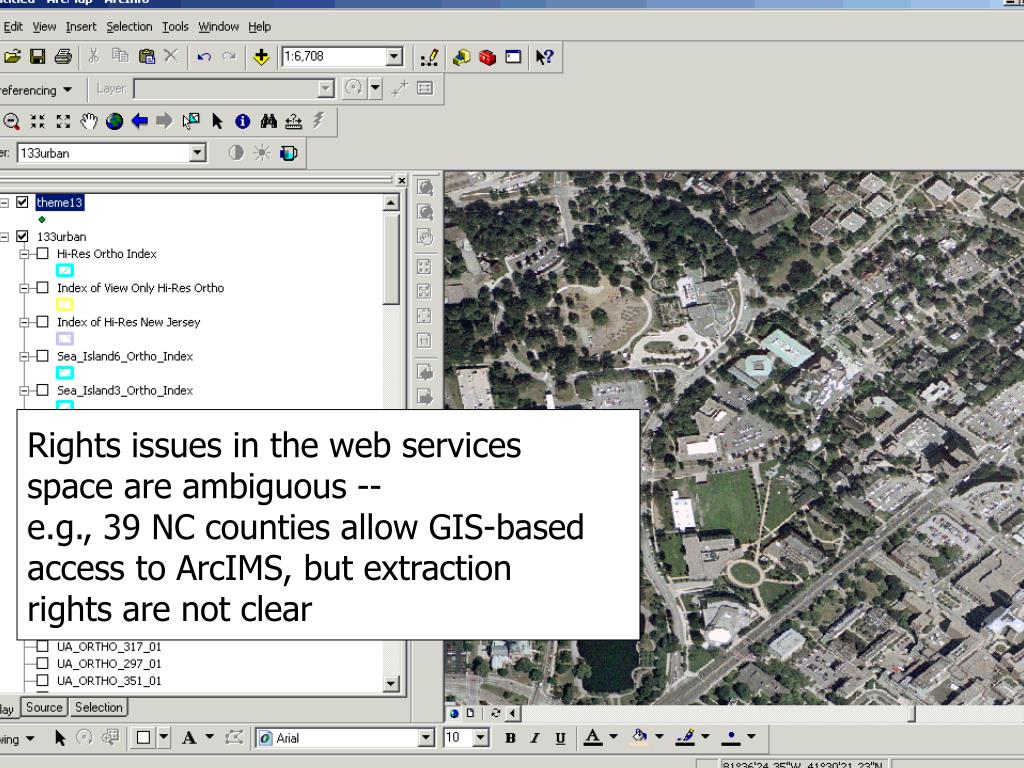1024x768 pixels.
Task: Choose the Select Features tool
Action: point(191,121)
